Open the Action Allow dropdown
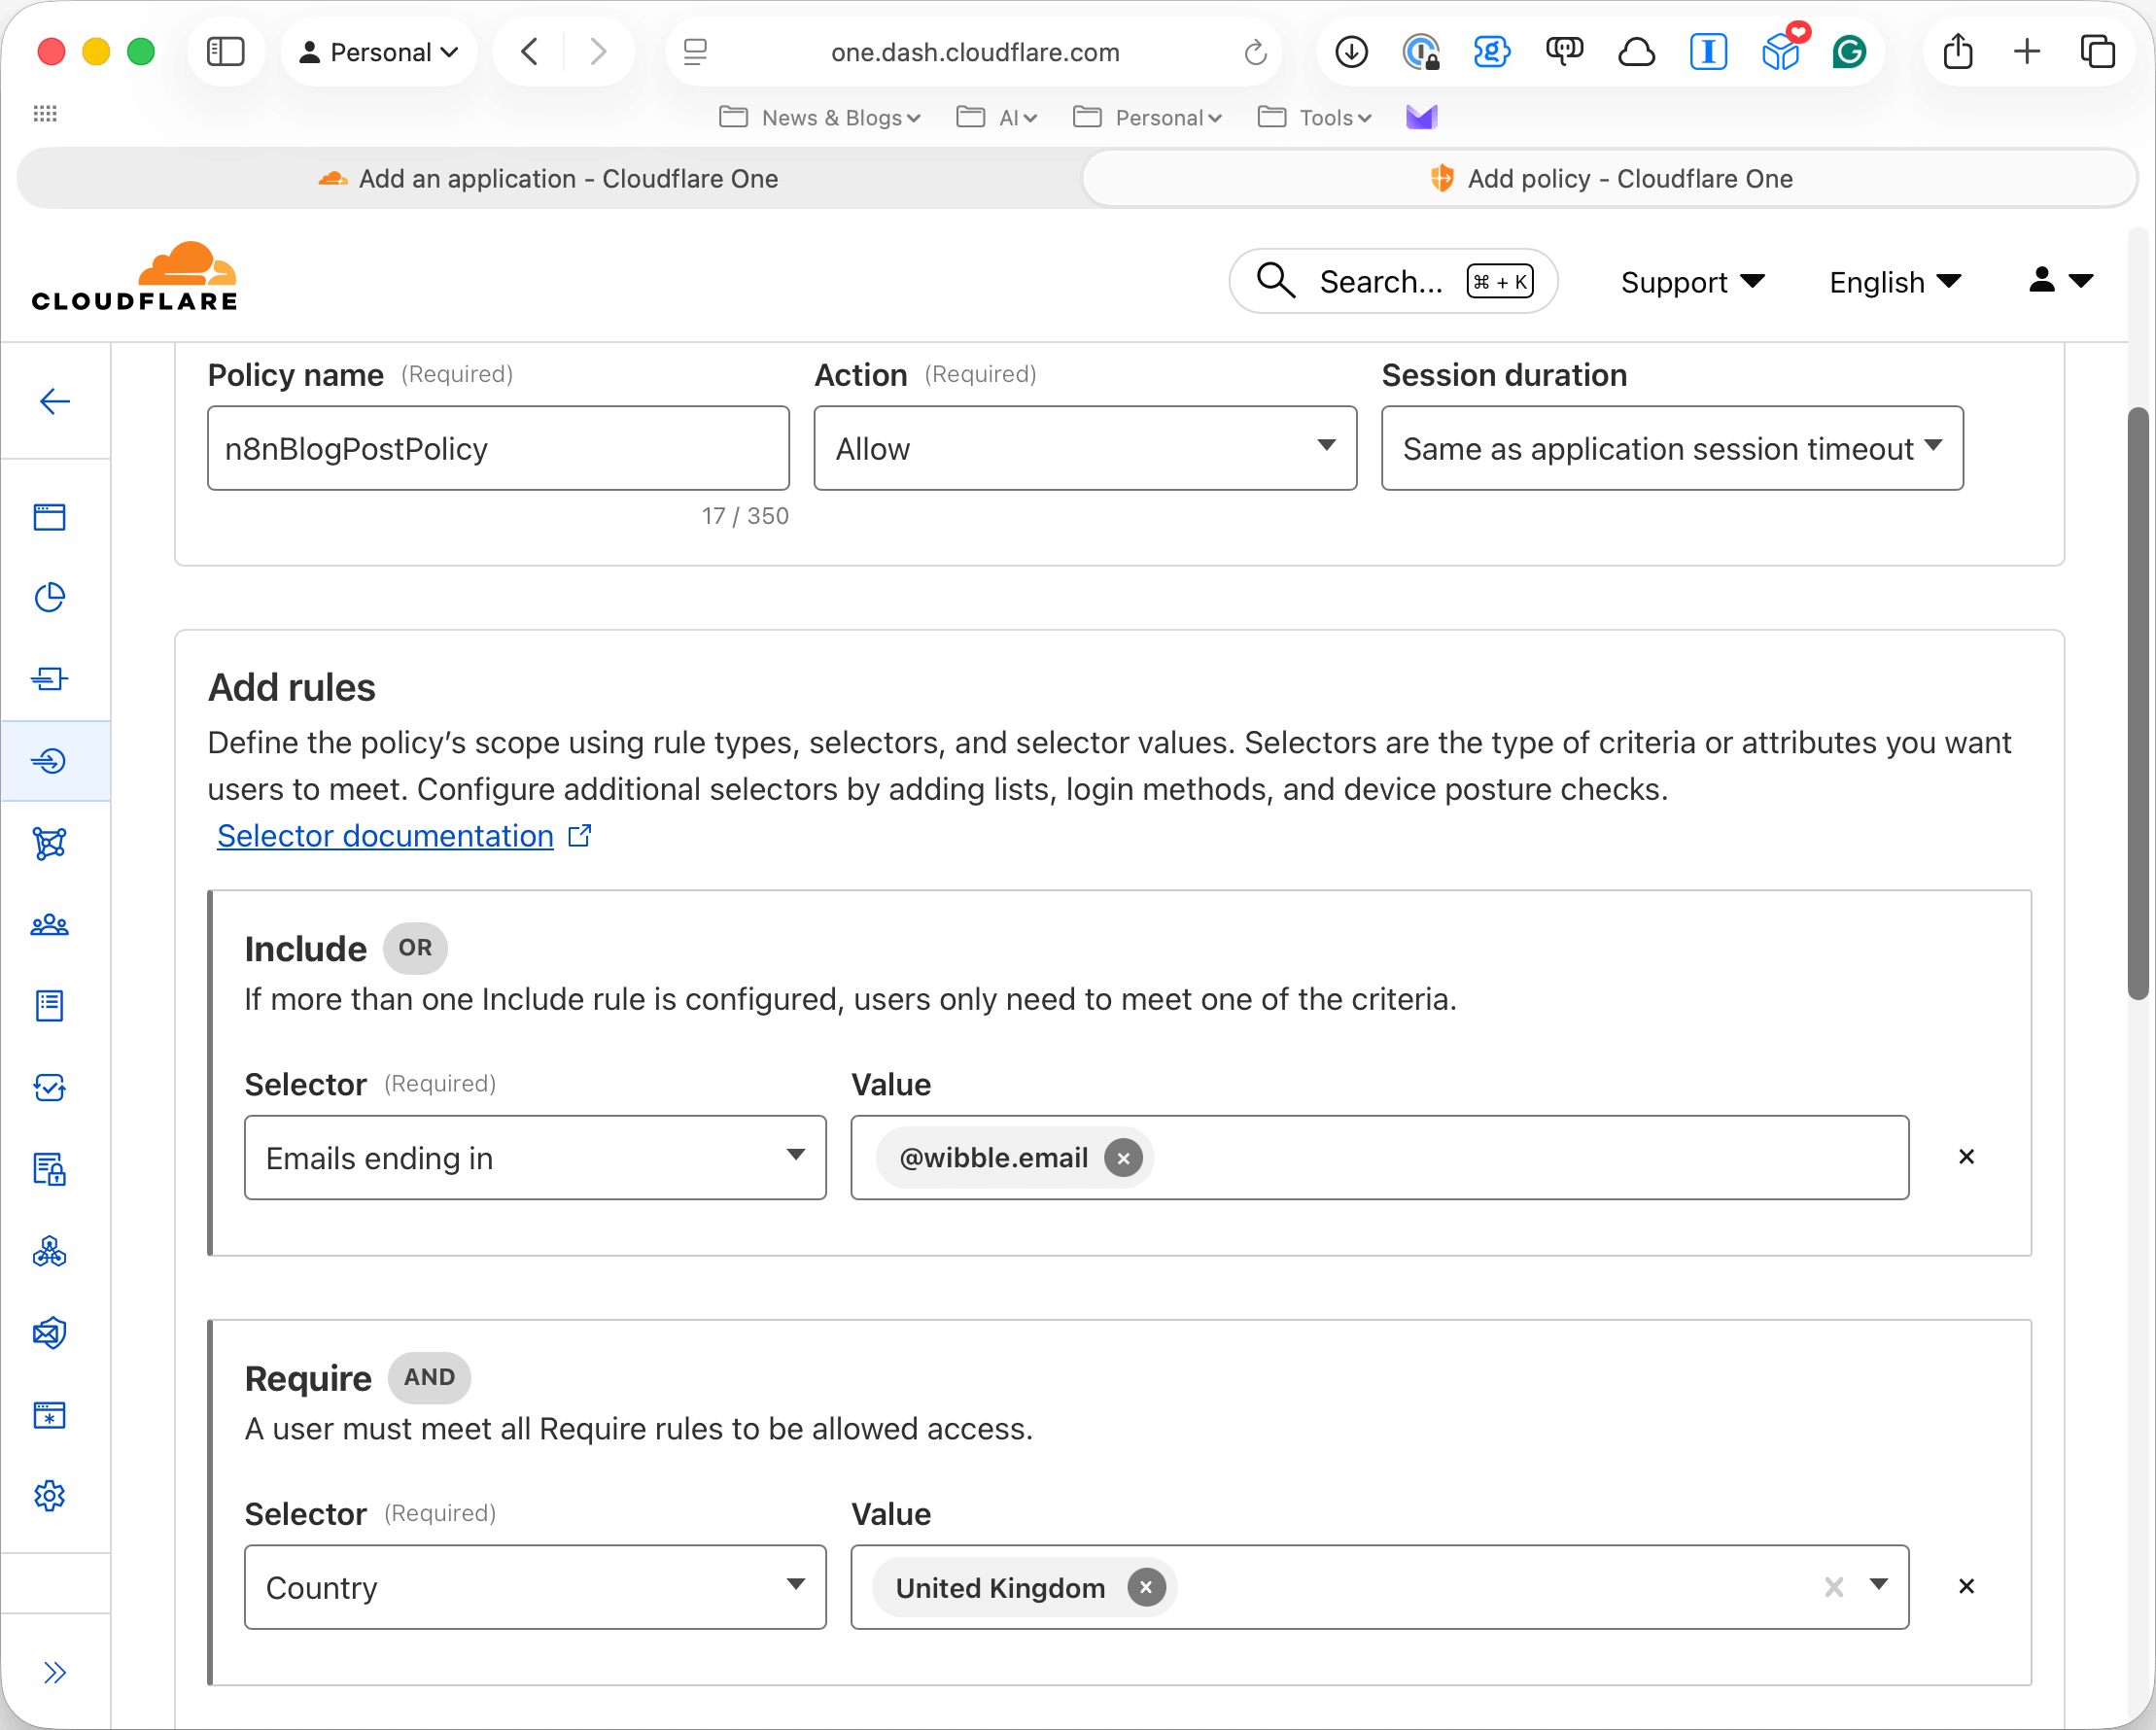The height and width of the screenshot is (1730, 2156). click(x=1085, y=448)
